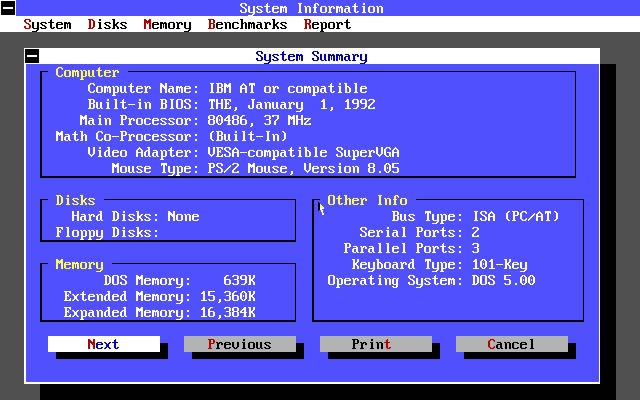Screen dimensions: 640x400
Task: Click the 'Operating System:' label
Action: 396,281
